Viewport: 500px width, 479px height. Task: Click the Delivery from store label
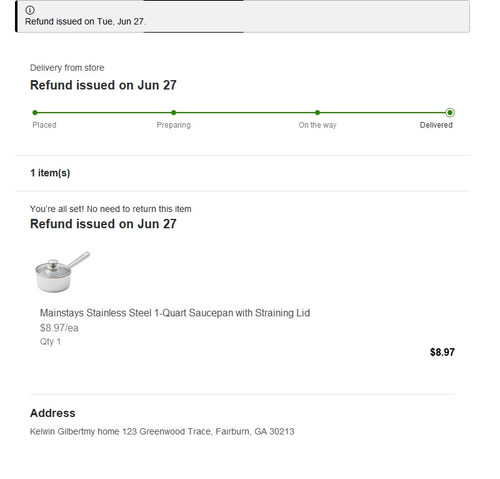(x=67, y=68)
